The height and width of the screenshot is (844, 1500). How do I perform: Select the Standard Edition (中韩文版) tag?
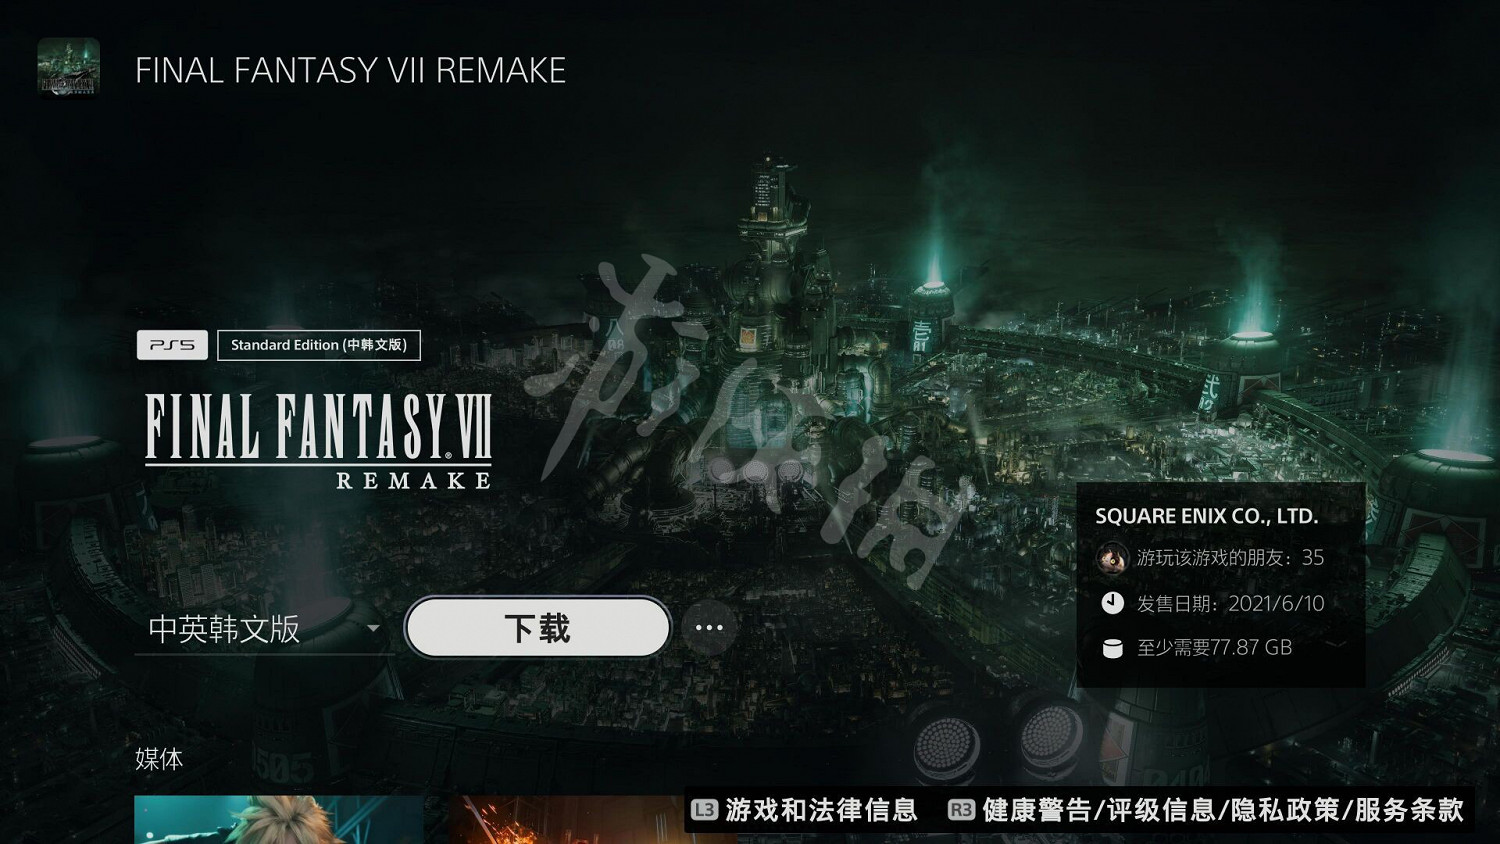(x=319, y=345)
